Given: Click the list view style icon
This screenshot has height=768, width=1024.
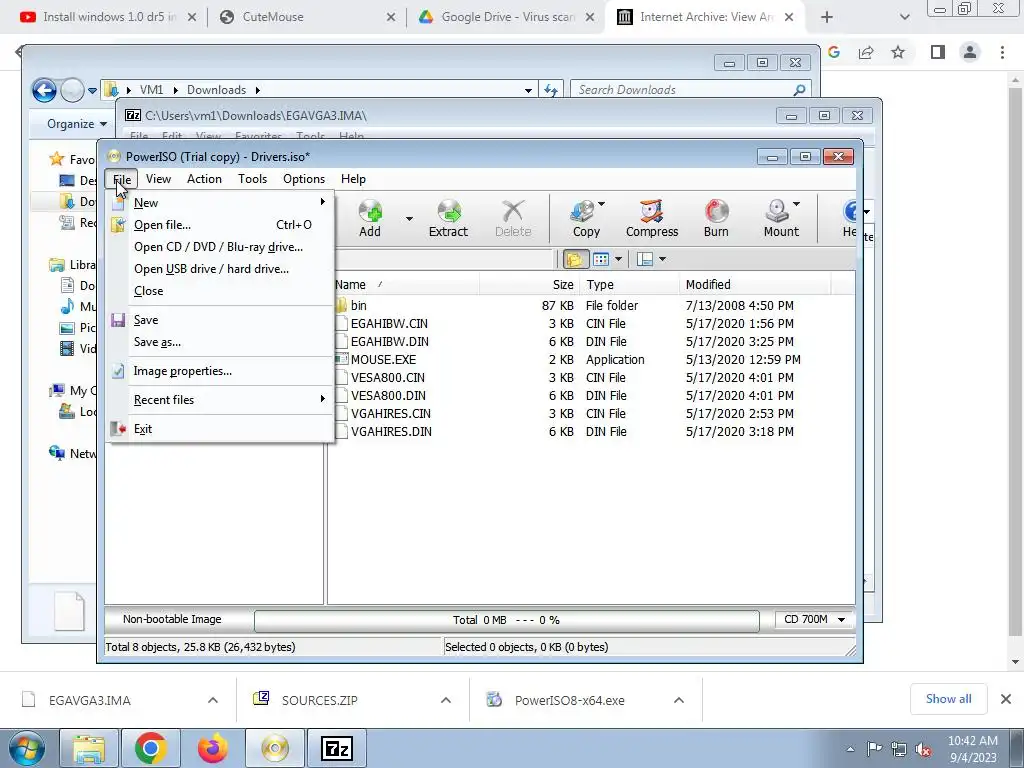Looking at the screenshot, I should pyautogui.click(x=601, y=259).
